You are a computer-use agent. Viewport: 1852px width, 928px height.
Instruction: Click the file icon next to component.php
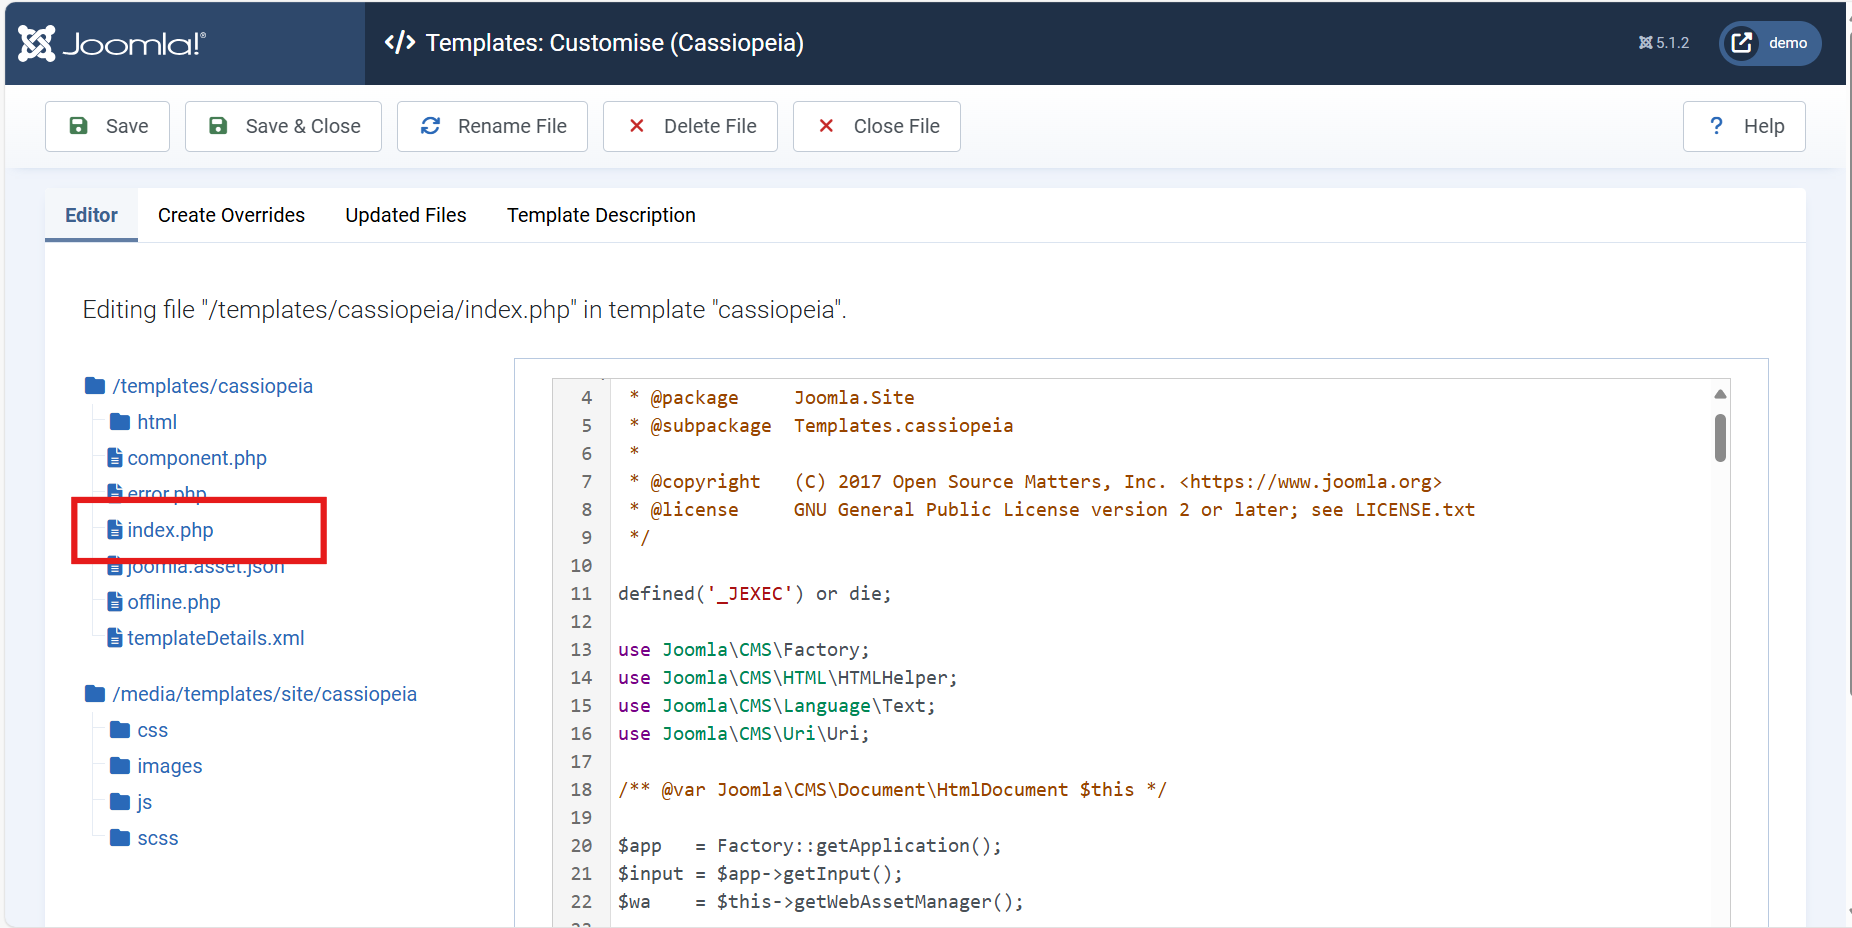(115, 458)
